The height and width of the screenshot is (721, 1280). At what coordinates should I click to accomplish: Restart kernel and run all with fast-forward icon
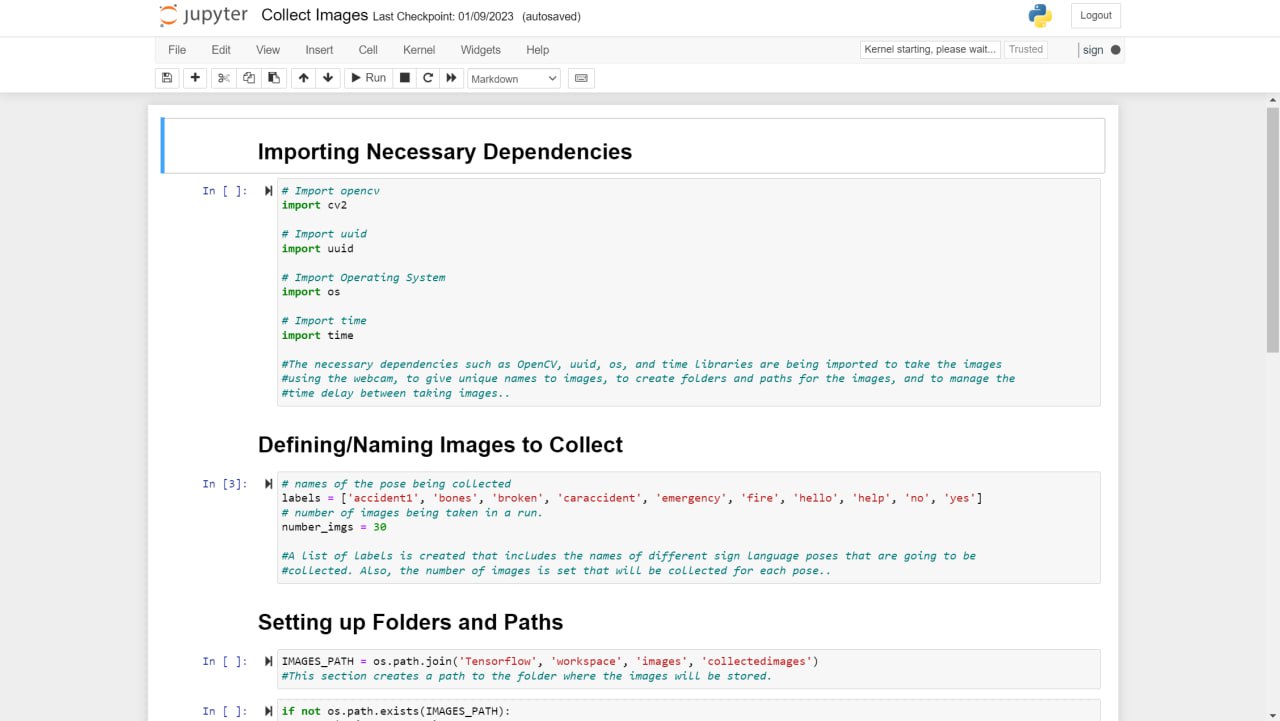point(451,78)
